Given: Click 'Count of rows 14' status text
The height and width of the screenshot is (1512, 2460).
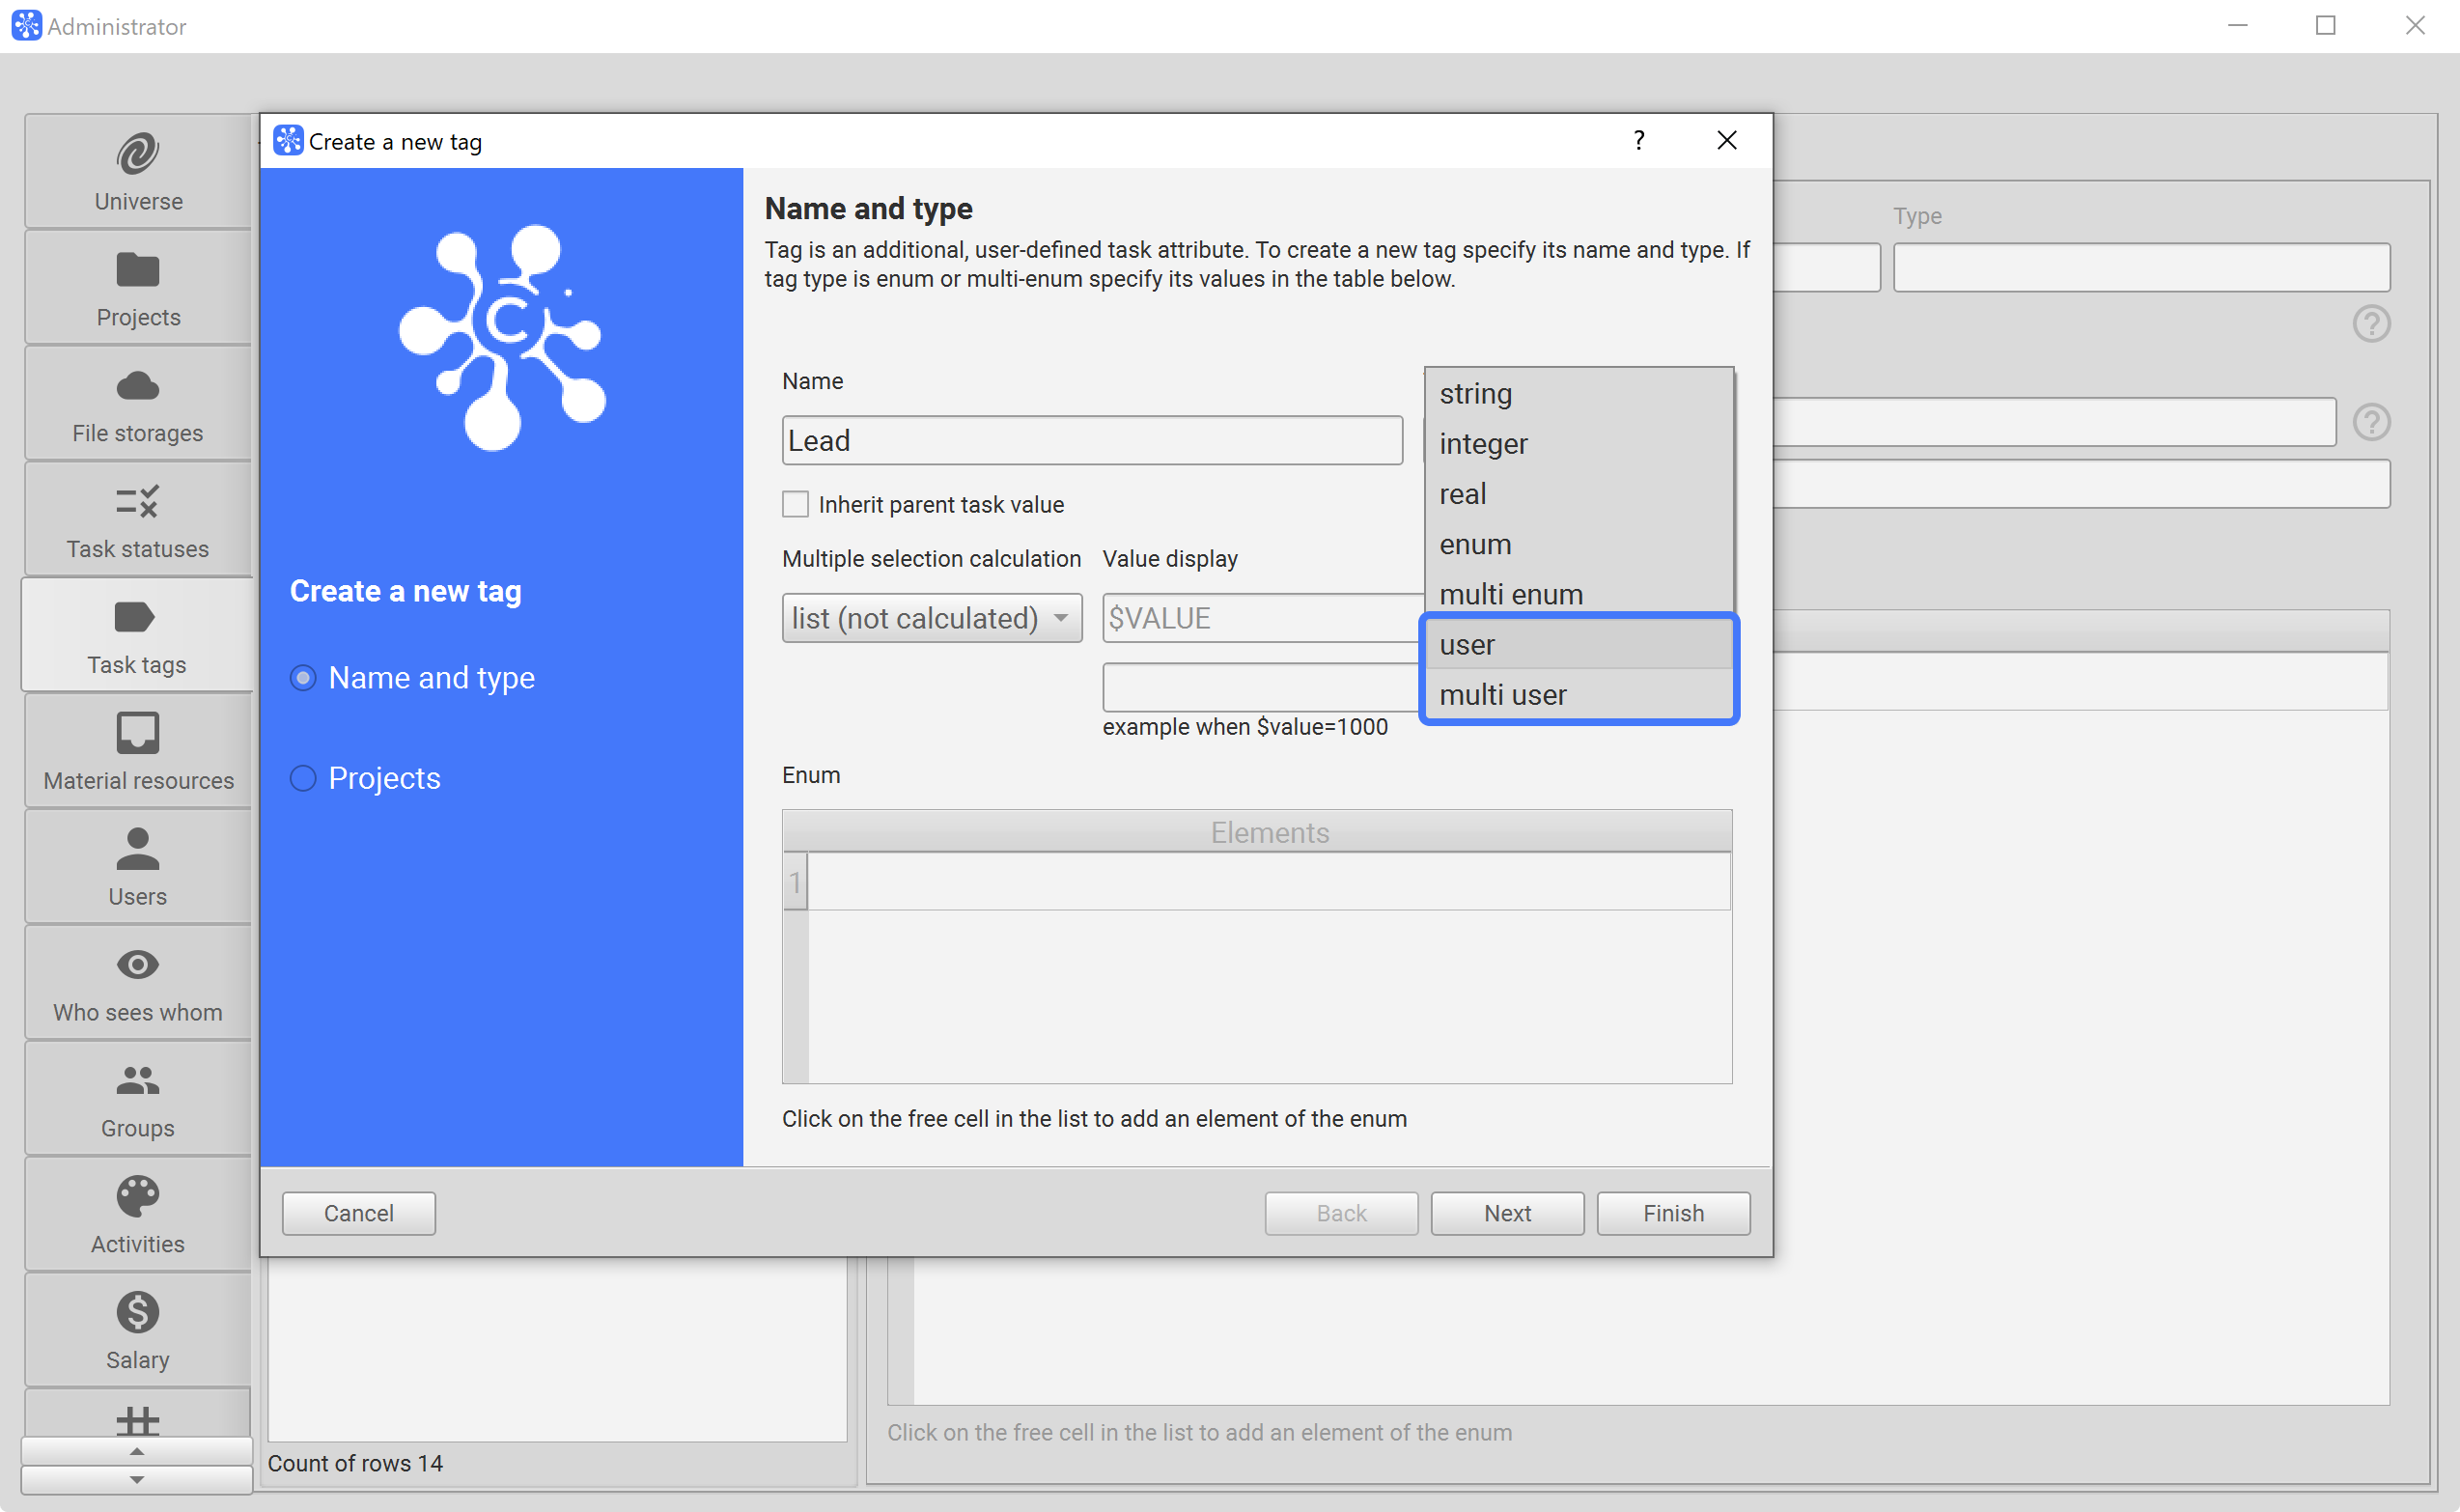Looking at the screenshot, I should pyautogui.click(x=355, y=1463).
